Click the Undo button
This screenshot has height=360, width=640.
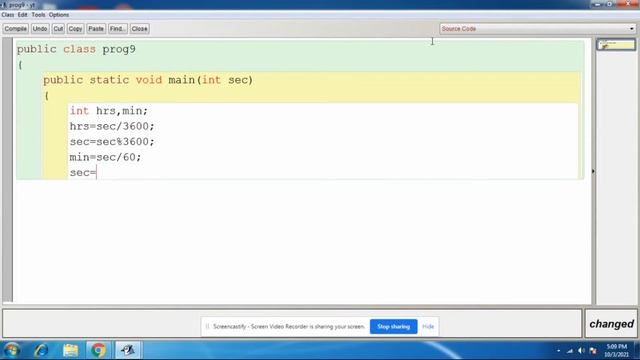(40, 29)
